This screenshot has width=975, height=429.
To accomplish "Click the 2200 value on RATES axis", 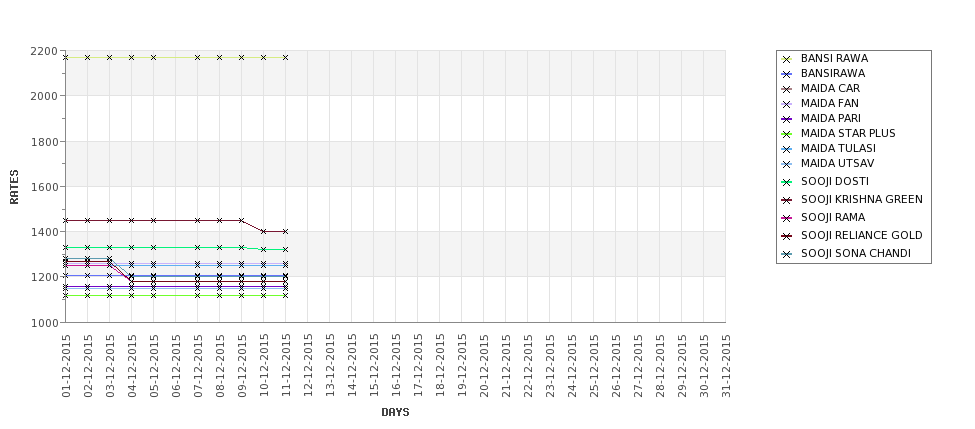I will [44, 51].
